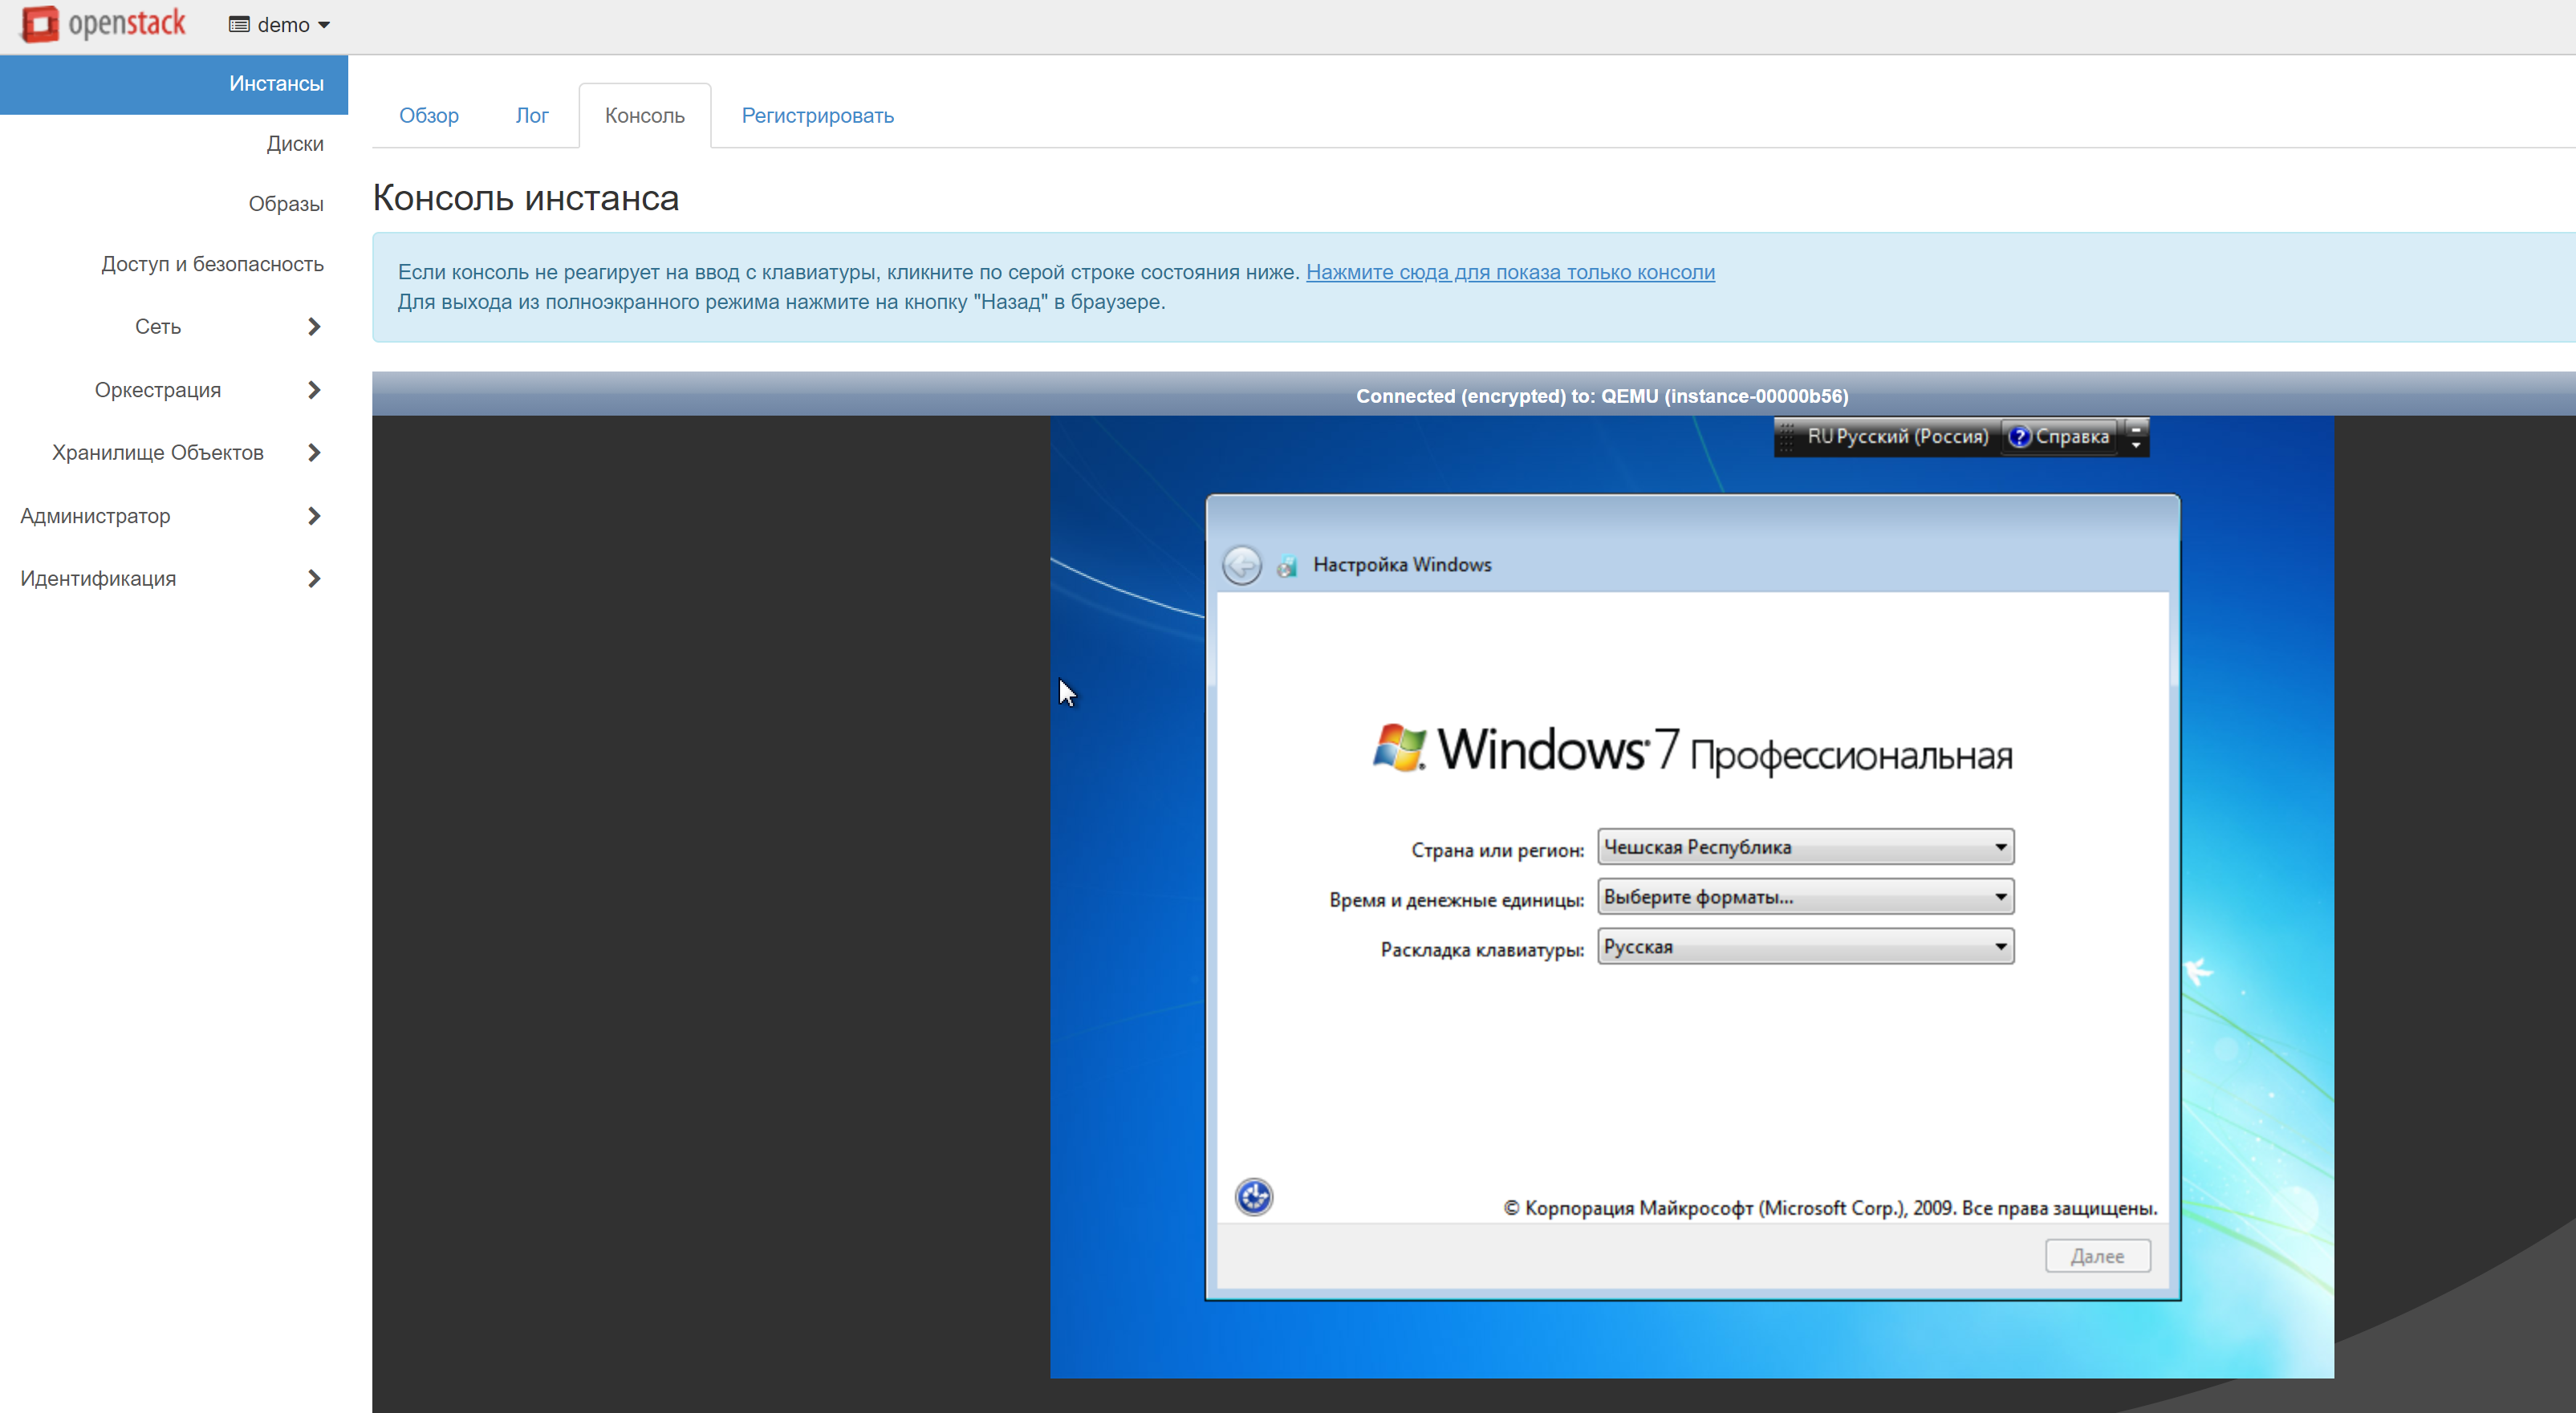Expand the Администратор sidebar section
2576x1413 pixels.
(174, 516)
